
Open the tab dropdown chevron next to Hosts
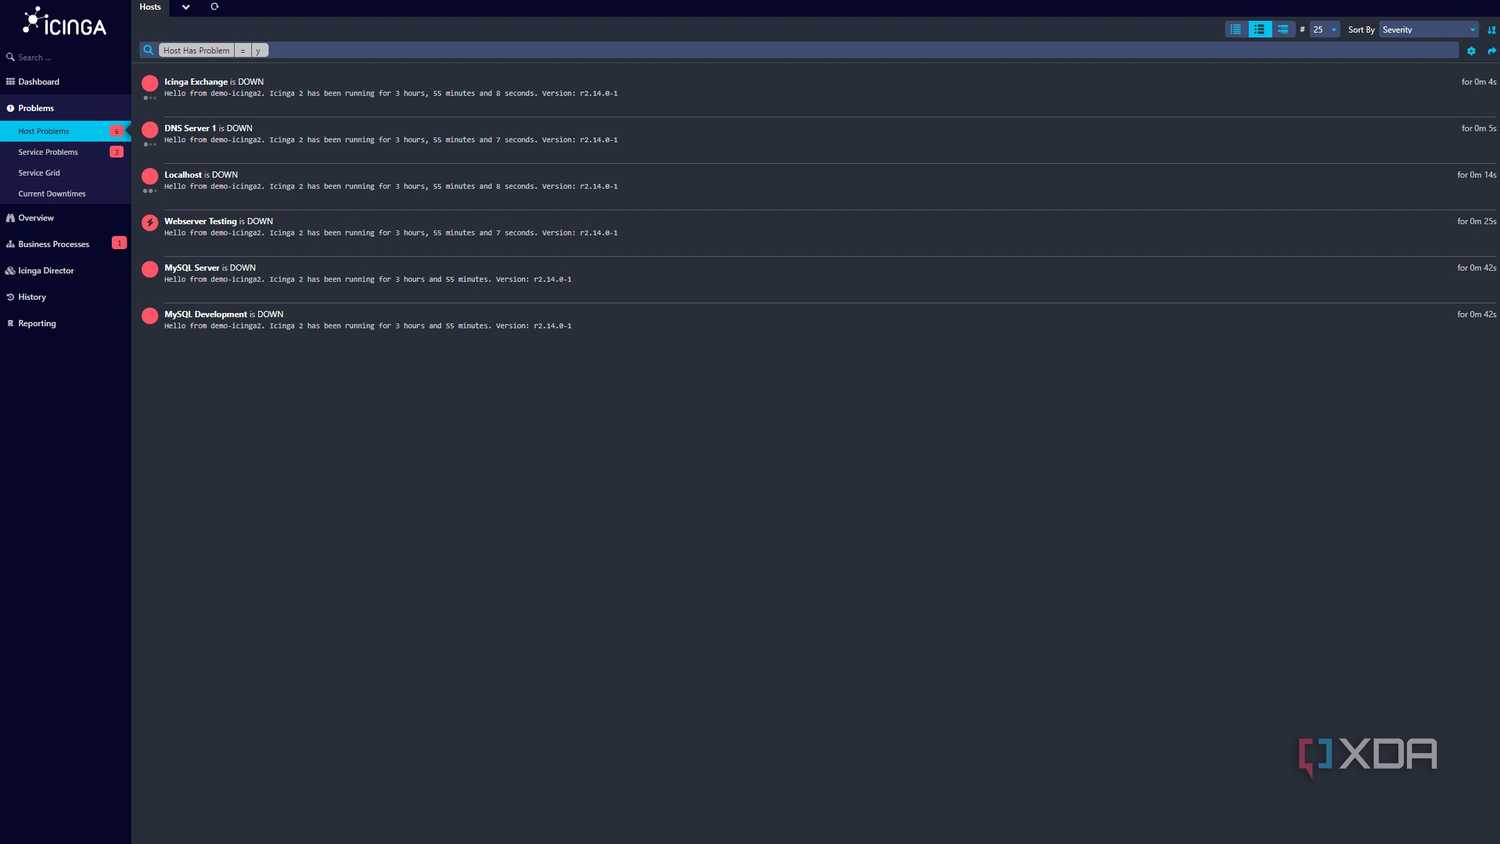tap(186, 7)
